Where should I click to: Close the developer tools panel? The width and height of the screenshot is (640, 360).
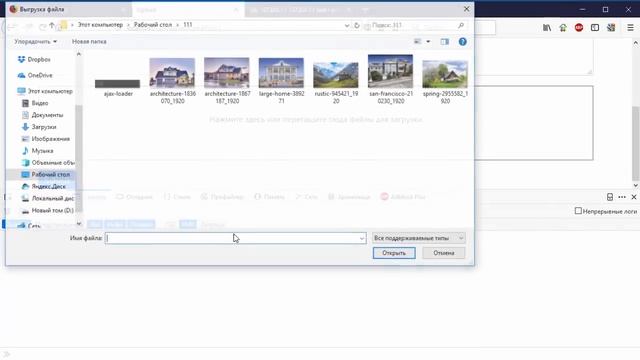(x=634, y=197)
